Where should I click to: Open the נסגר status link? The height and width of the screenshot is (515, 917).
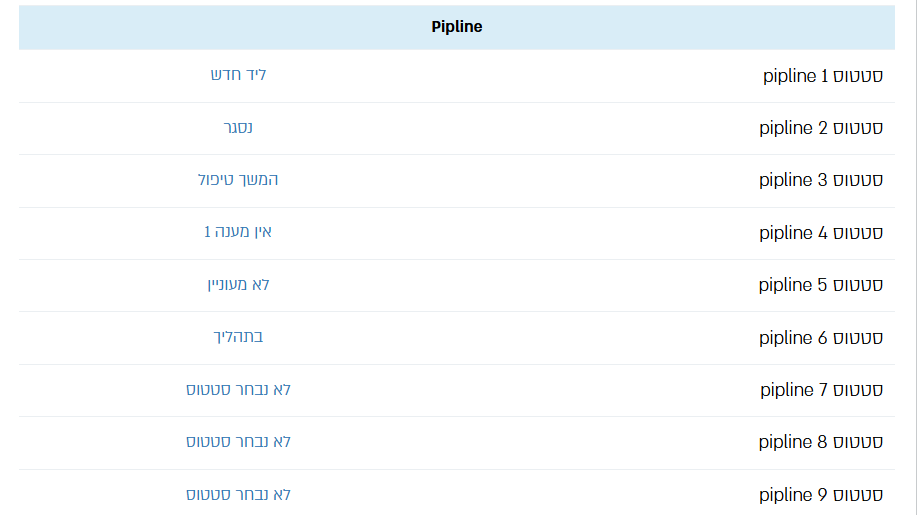tap(238, 127)
